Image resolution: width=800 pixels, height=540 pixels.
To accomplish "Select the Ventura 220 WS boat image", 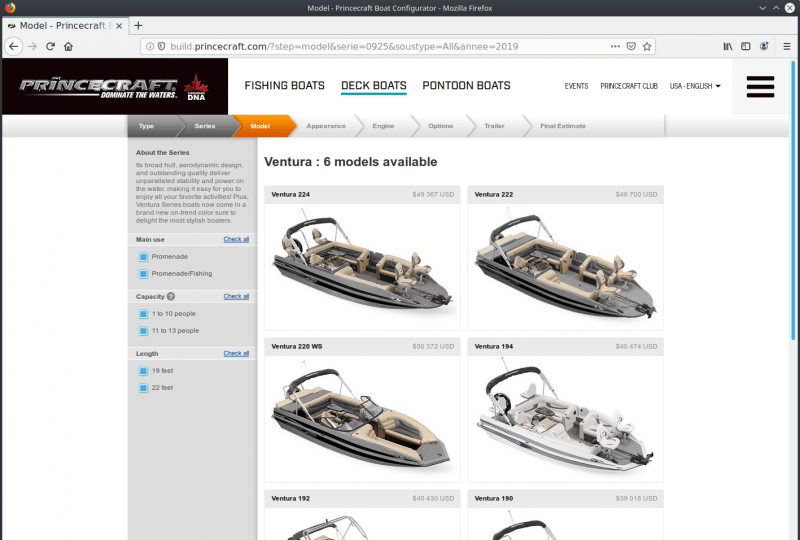I will click(x=362, y=419).
